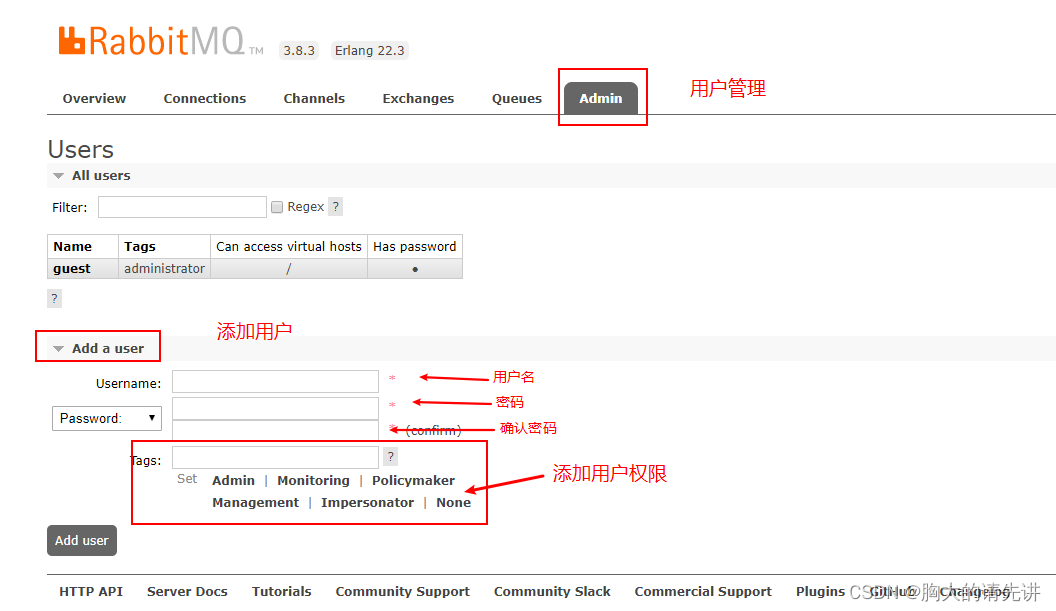Click the administrator tag cell
Viewport: 1056px width, 611px height.
pyautogui.click(x=164, y=268)
